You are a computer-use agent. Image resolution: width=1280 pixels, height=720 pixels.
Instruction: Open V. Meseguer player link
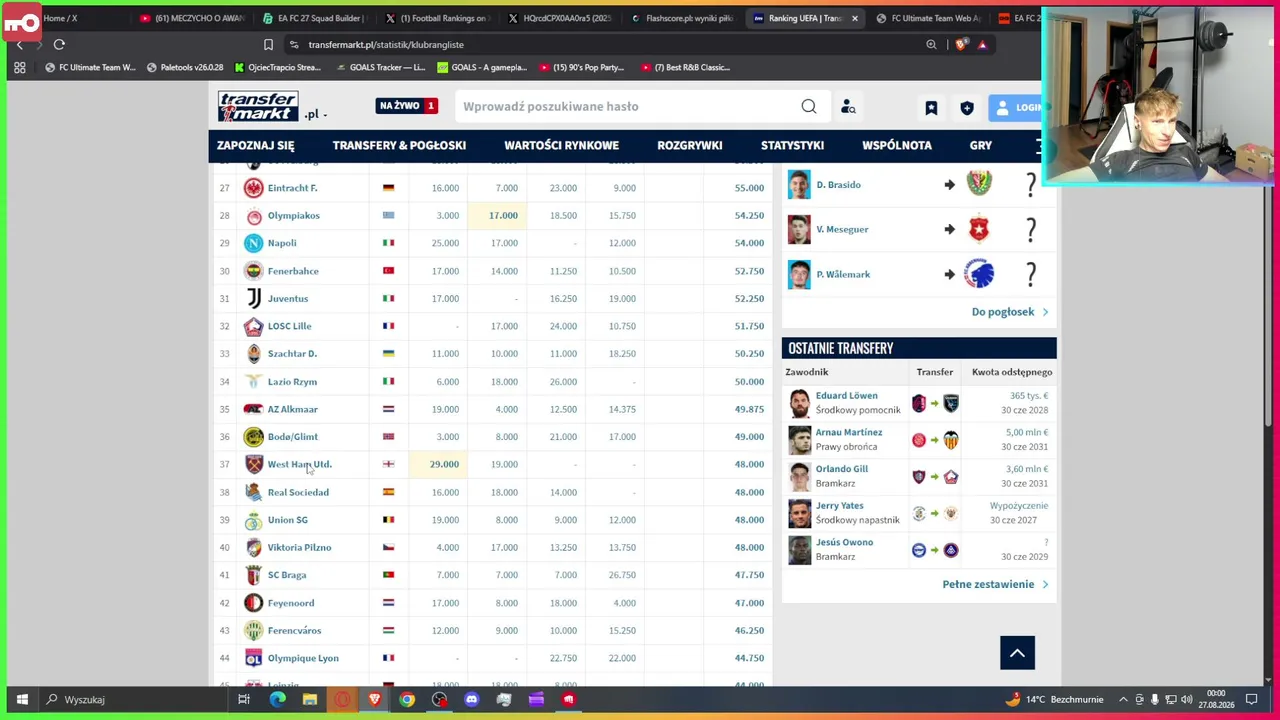coord(842,229)
